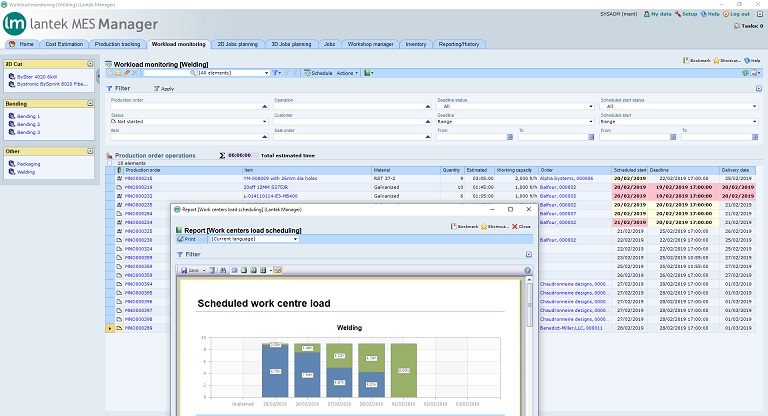Open the Actions dropdown menu
768x416 pixels.
tap(347, 73)
